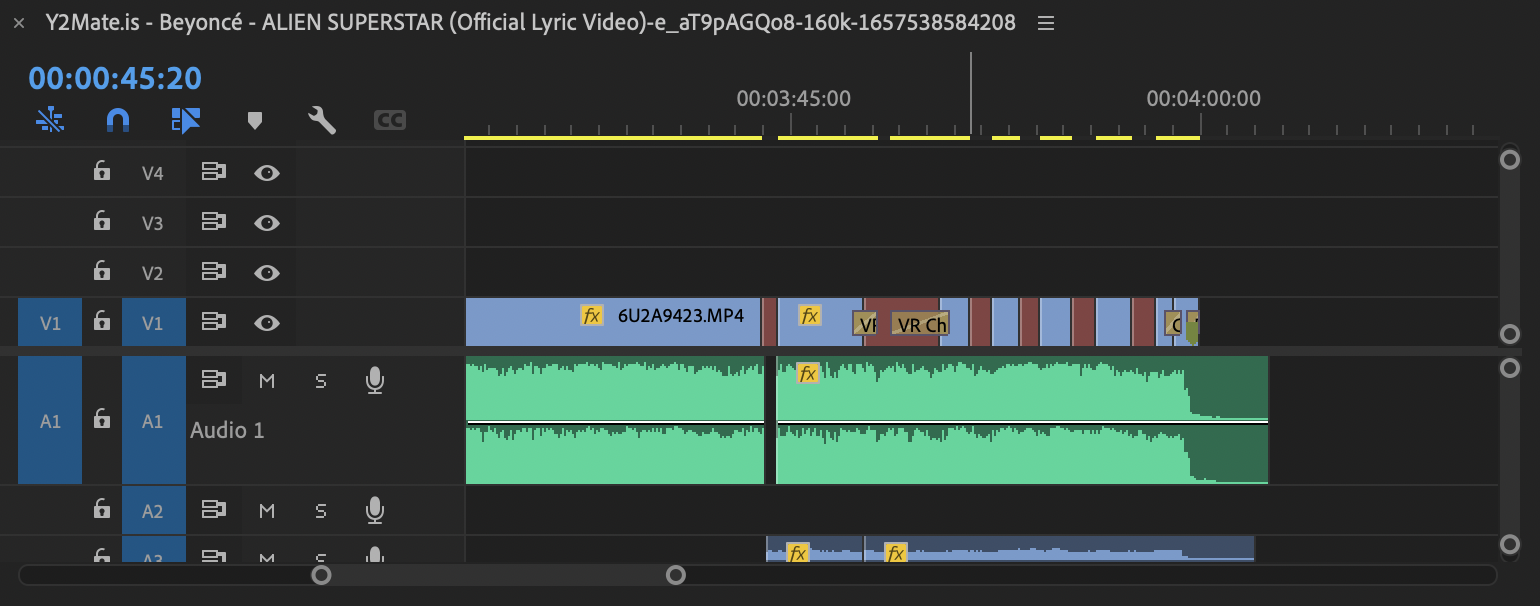1540x606 pixels.
Task: Hide track V2 output with eye icon
Action: pyautogui.click(x=266, y=273)
